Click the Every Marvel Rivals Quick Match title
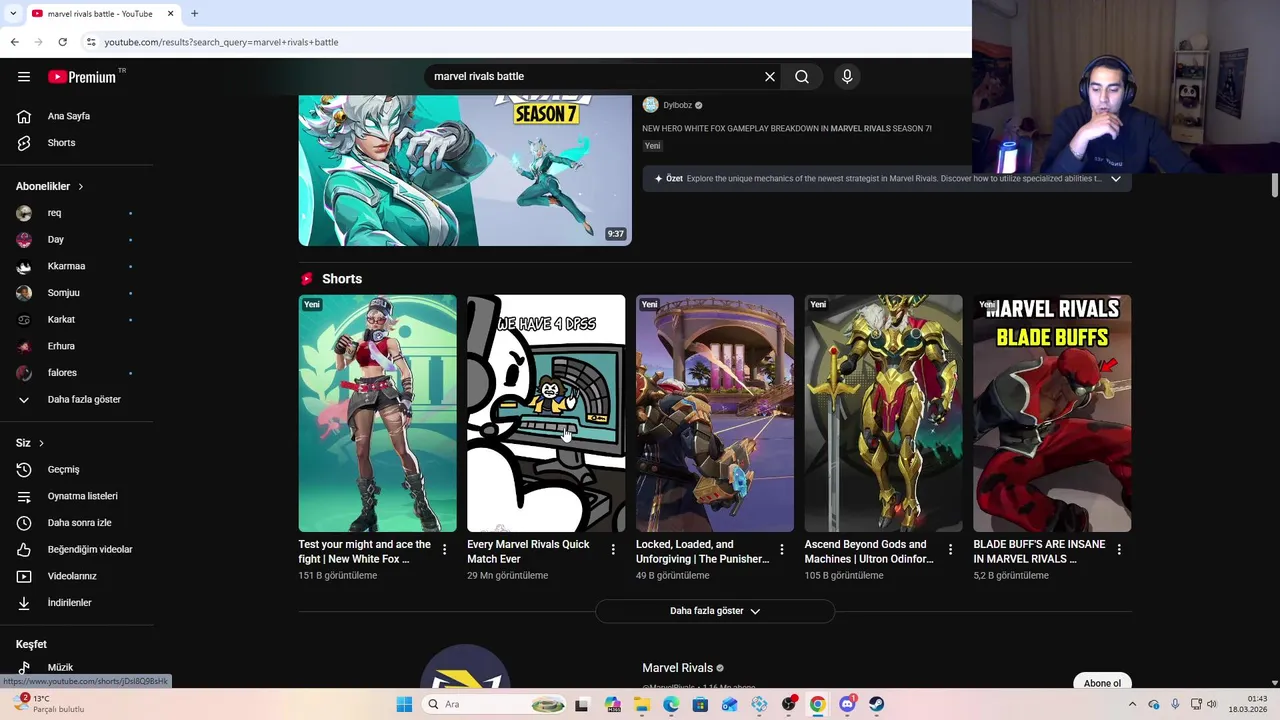This screenshot has width=1280, height=720. [x=528, y=552]
